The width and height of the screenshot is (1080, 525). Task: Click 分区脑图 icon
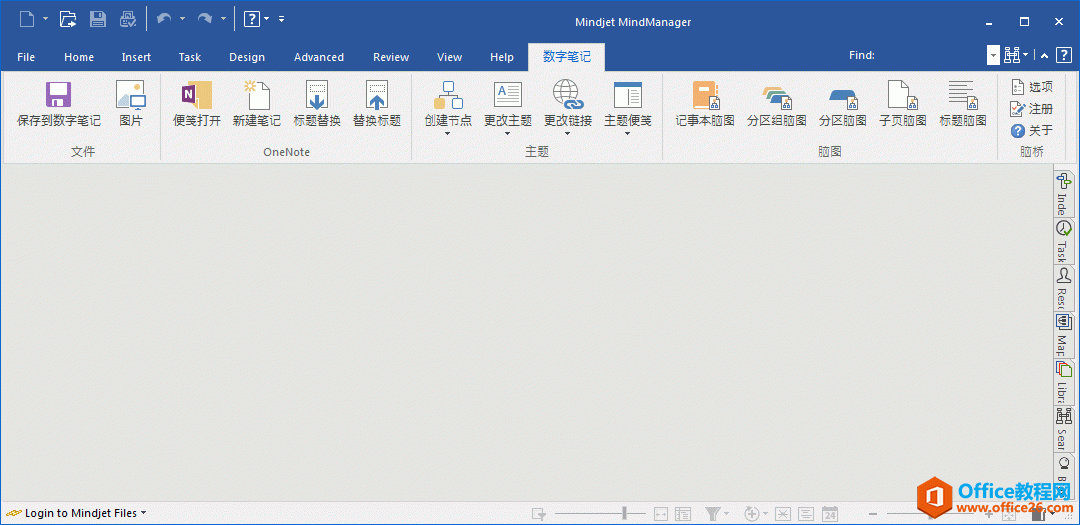click(842, 99)
